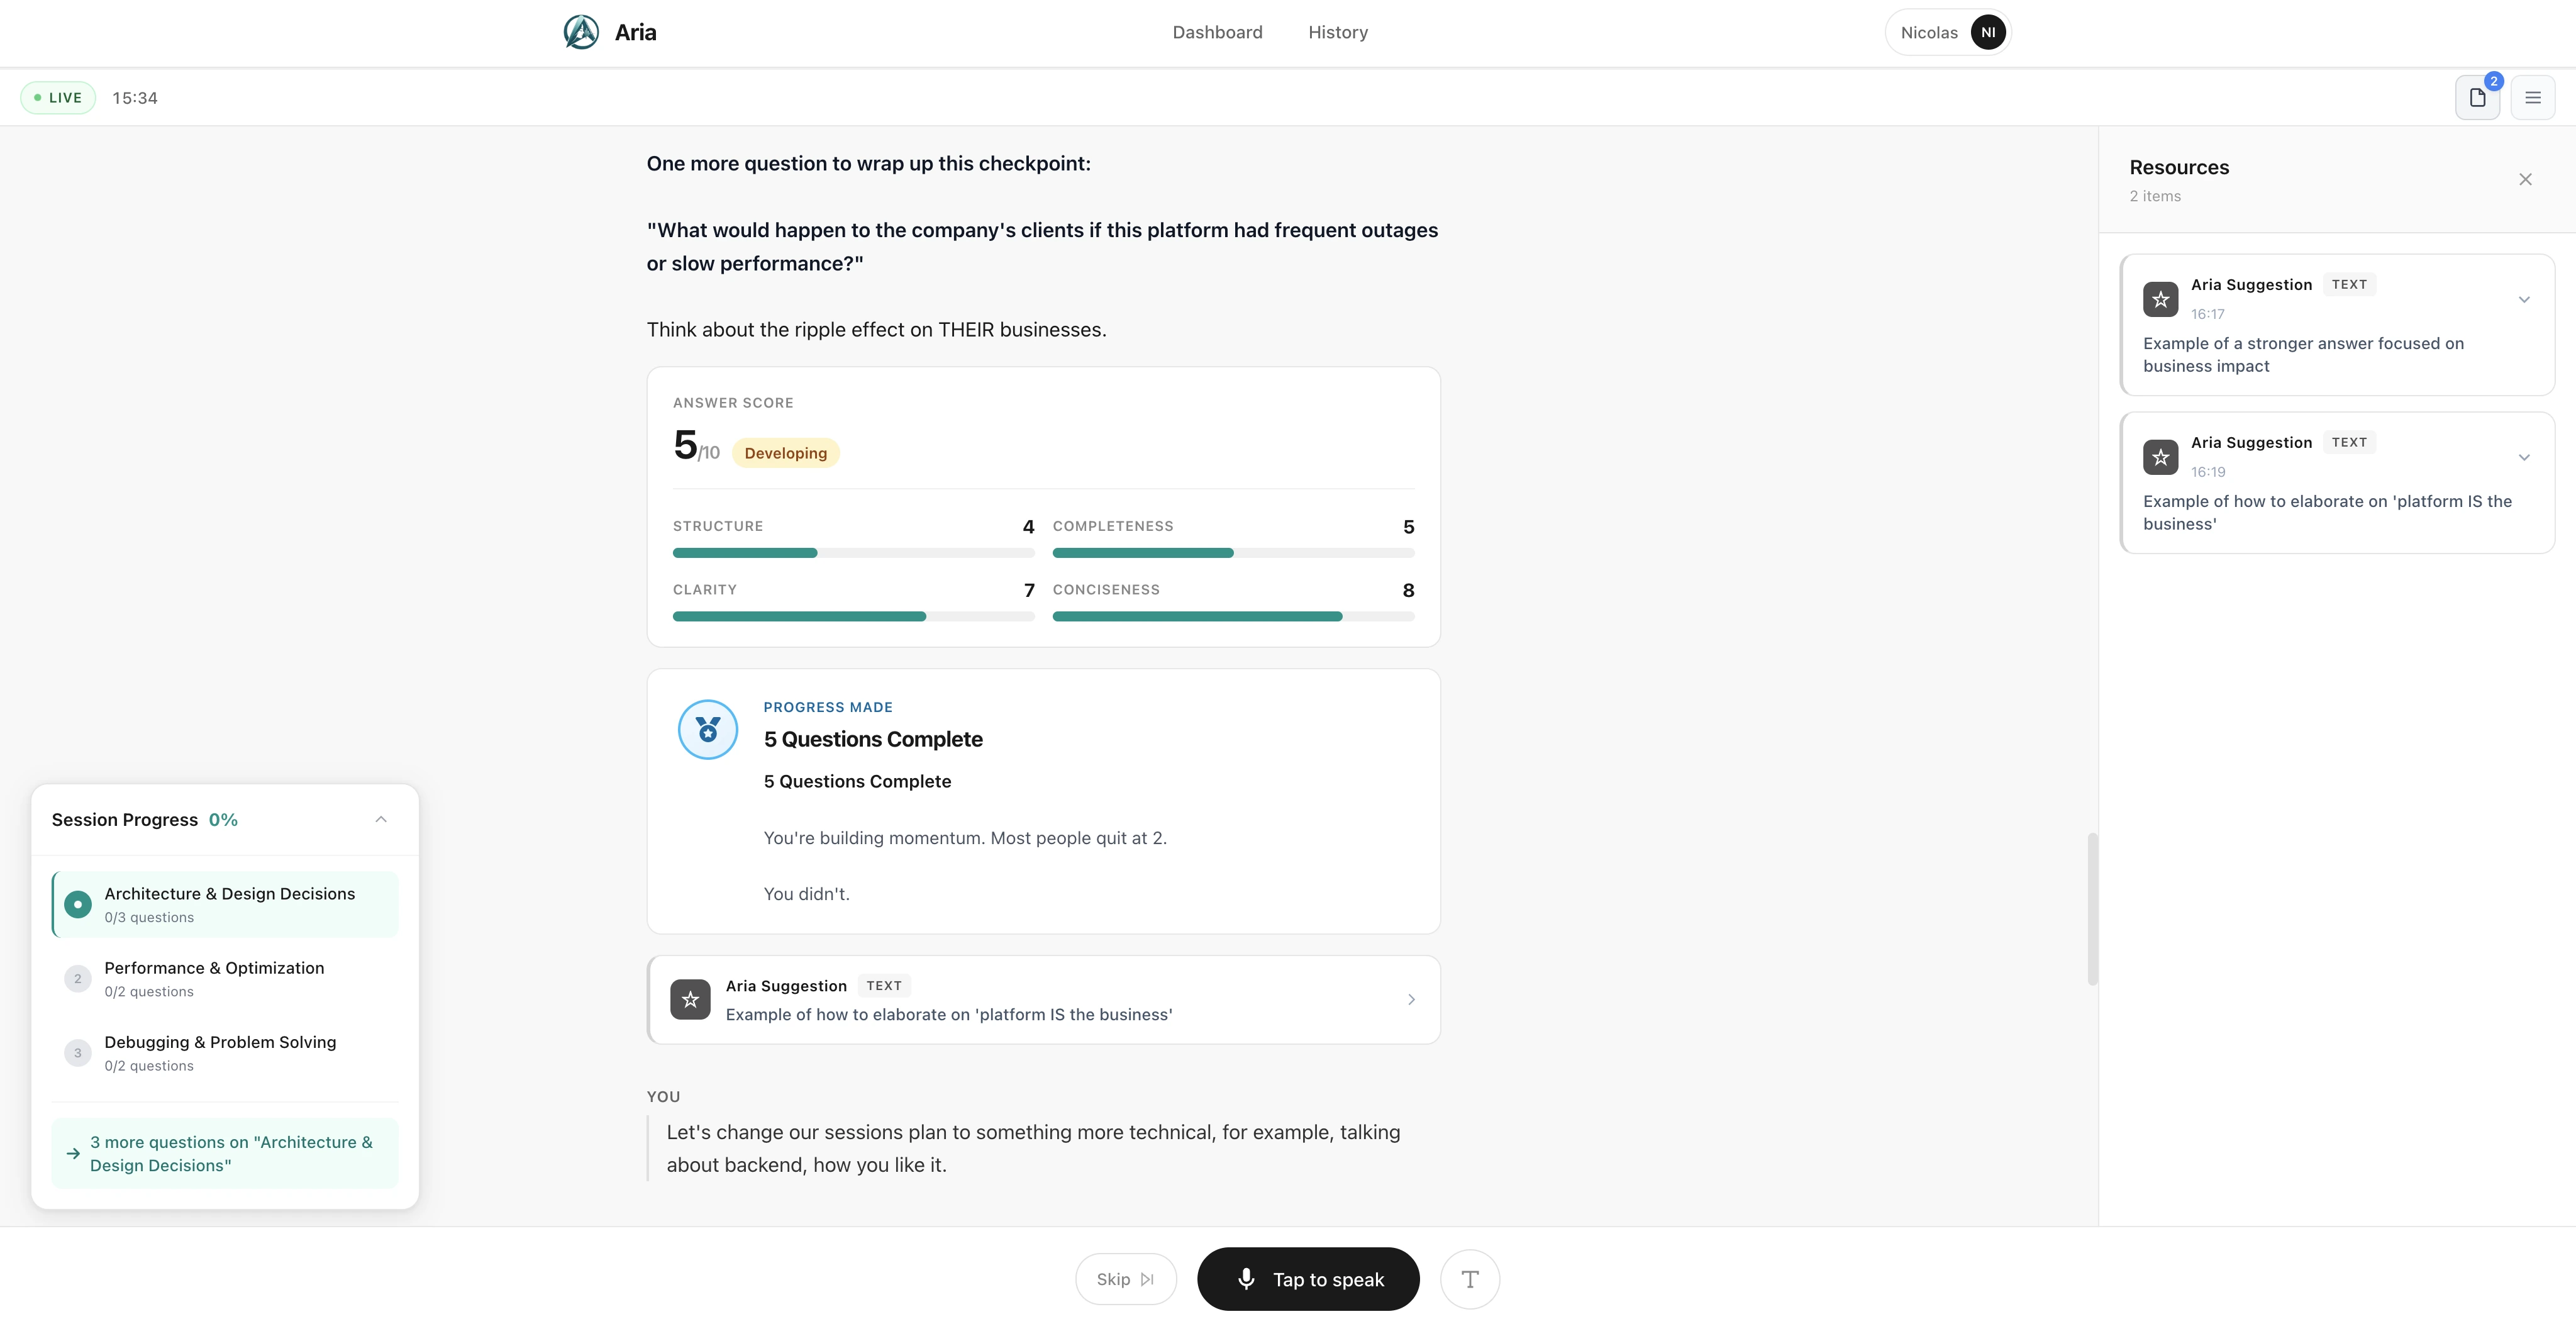2576x1336 pixels.
Task: Close the Resources panel
Action: coord(2525,180)
